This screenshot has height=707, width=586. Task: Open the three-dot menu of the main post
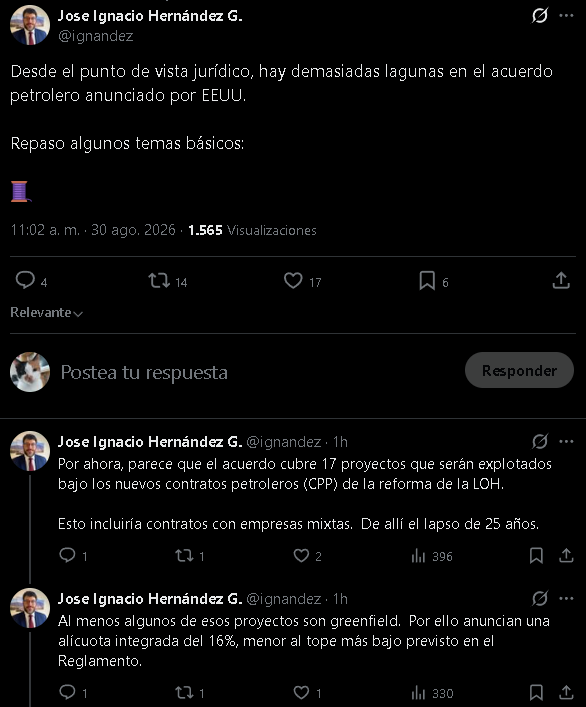(566, 16)
